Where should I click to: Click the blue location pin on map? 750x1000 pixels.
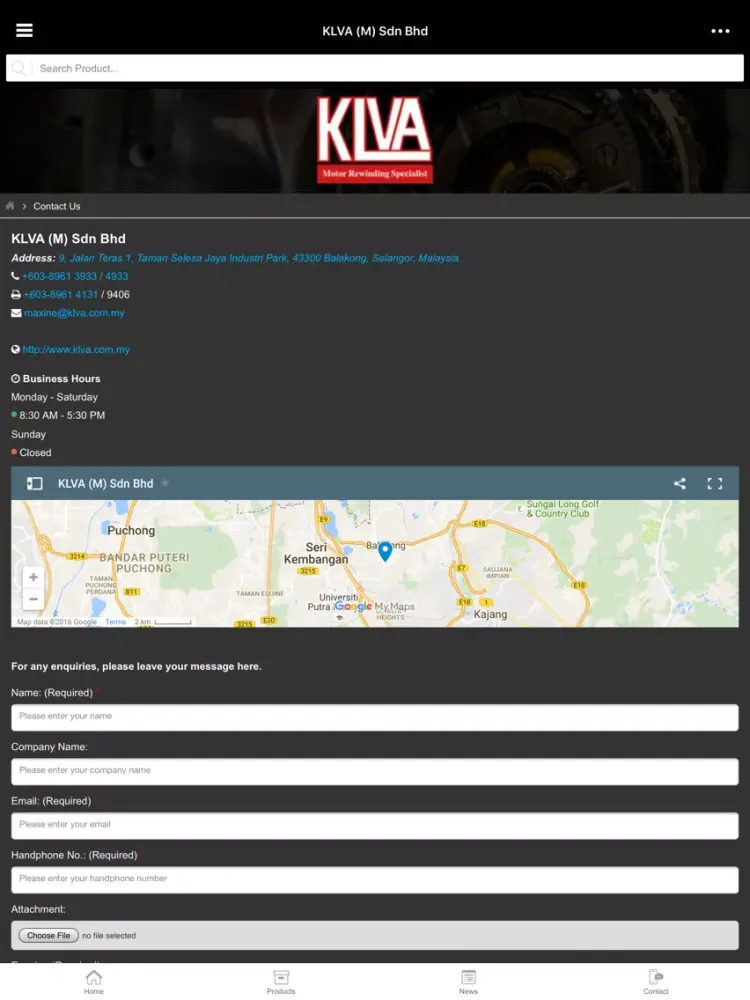[x=385, y=551]
